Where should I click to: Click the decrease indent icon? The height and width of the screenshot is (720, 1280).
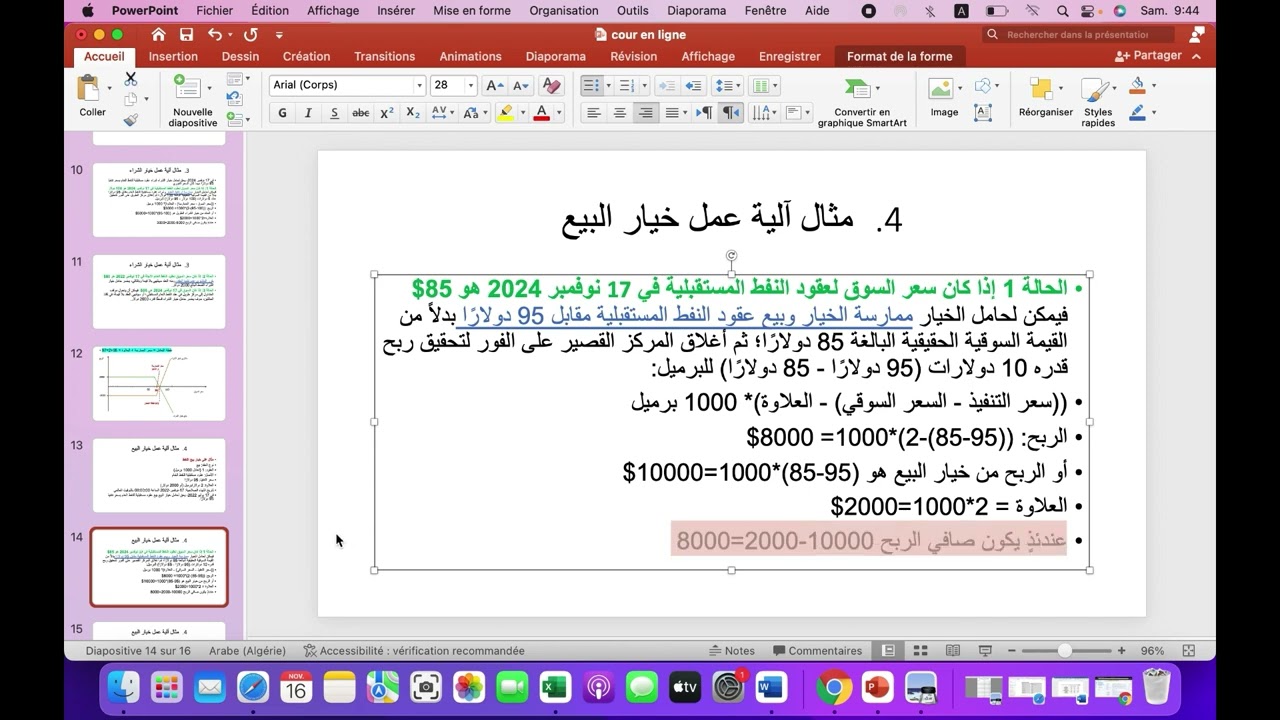(666, 86)
